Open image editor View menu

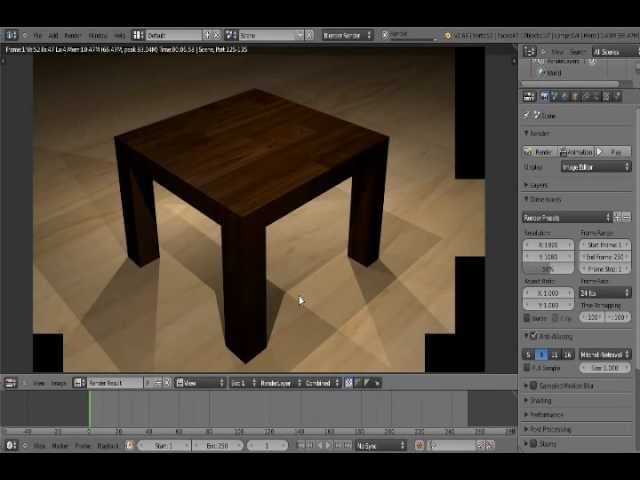pyautogui.click(x=38, y=383)
